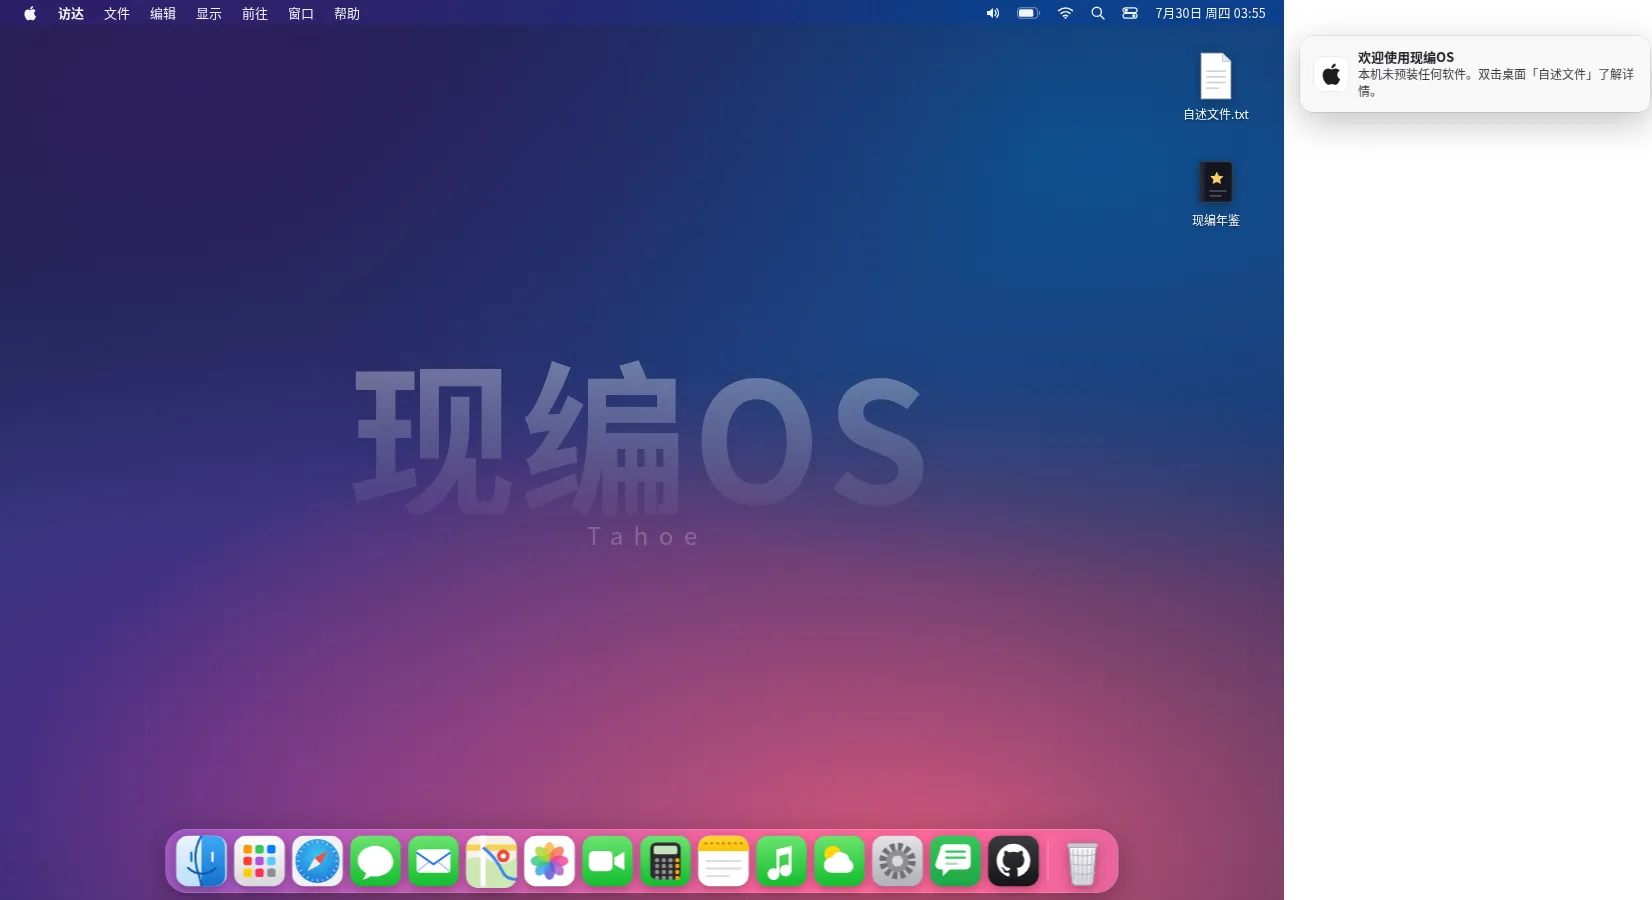Open Weather cloud and sun icon
Screen dimensions: 1652x900
point(840,861)
